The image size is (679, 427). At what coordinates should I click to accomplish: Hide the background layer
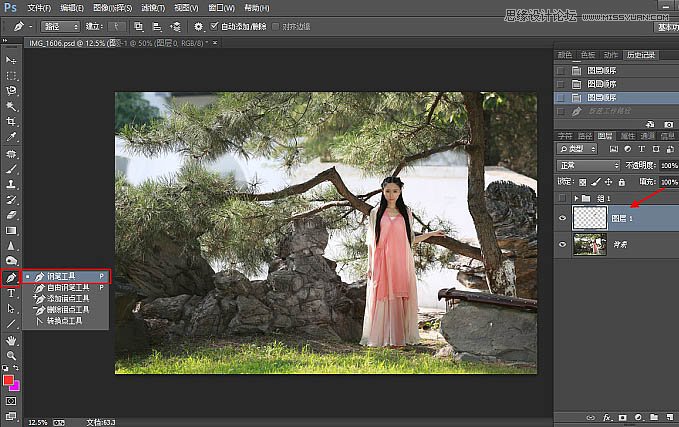pos(563,244)
